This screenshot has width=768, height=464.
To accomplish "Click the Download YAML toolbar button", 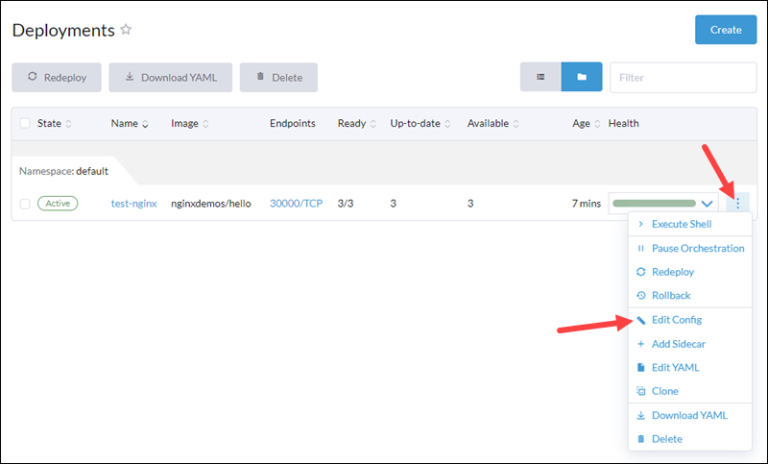I will (170, 77).
